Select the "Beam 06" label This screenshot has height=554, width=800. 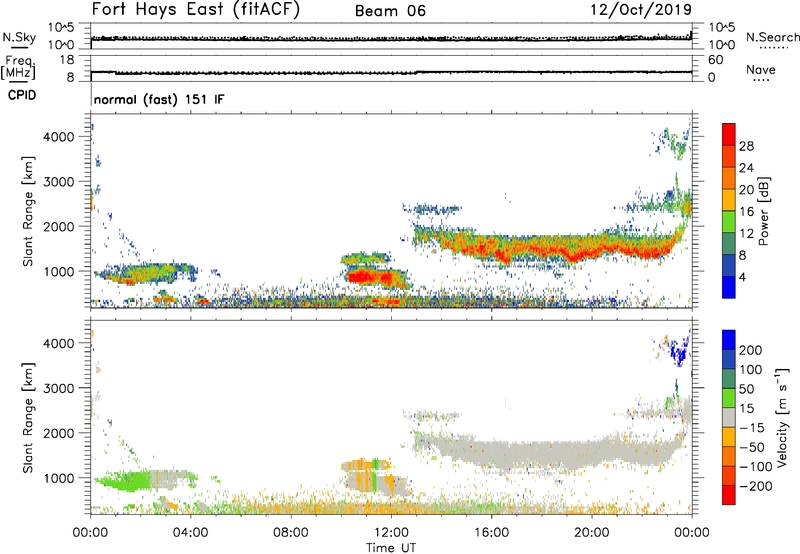[390, 11]
